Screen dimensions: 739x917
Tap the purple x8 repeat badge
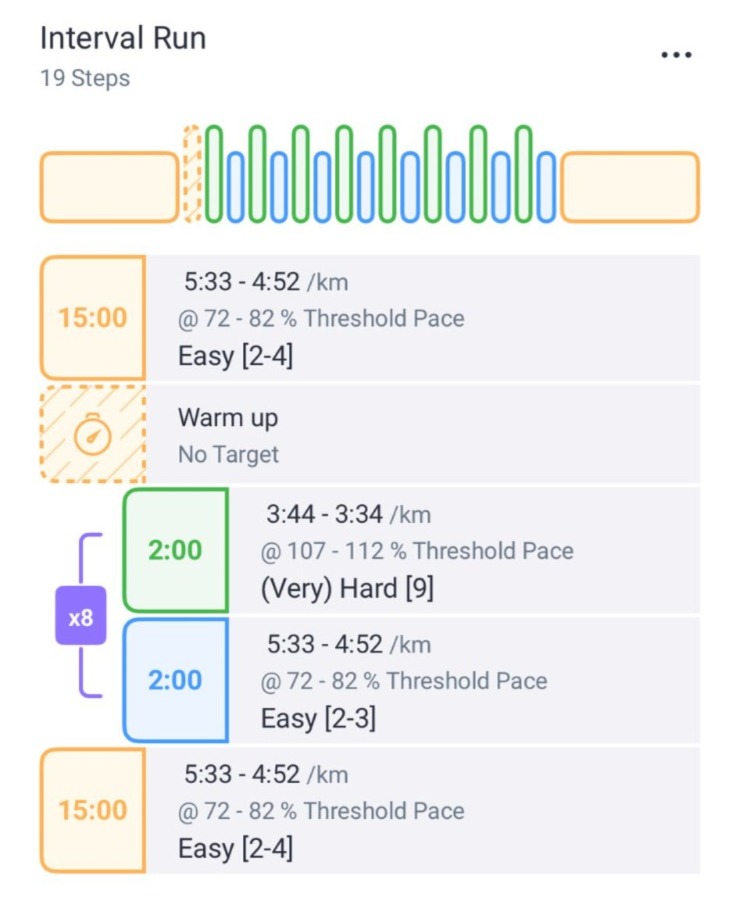(x=81, y=616)
